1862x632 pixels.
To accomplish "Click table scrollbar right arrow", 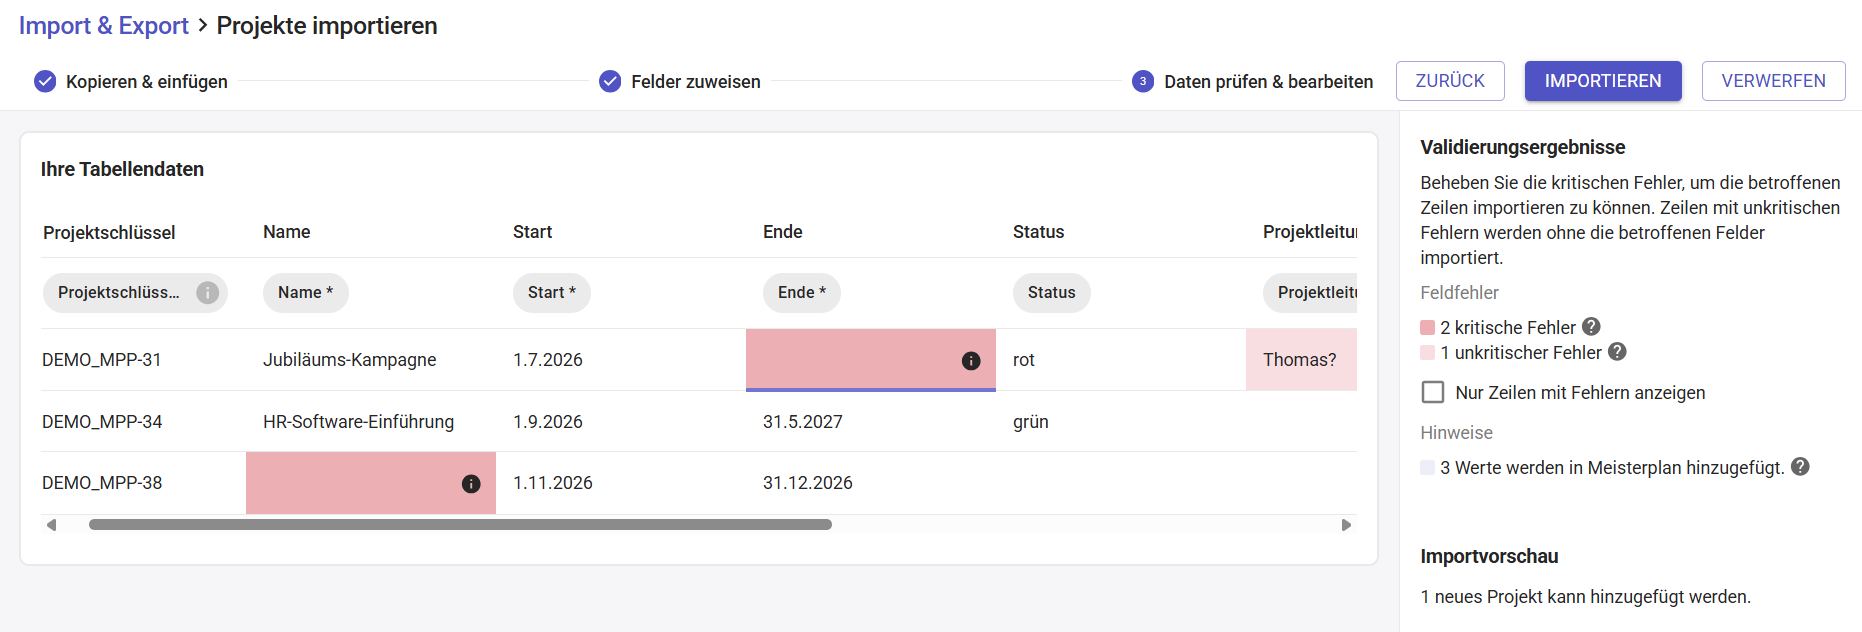I will (1346, 525).
